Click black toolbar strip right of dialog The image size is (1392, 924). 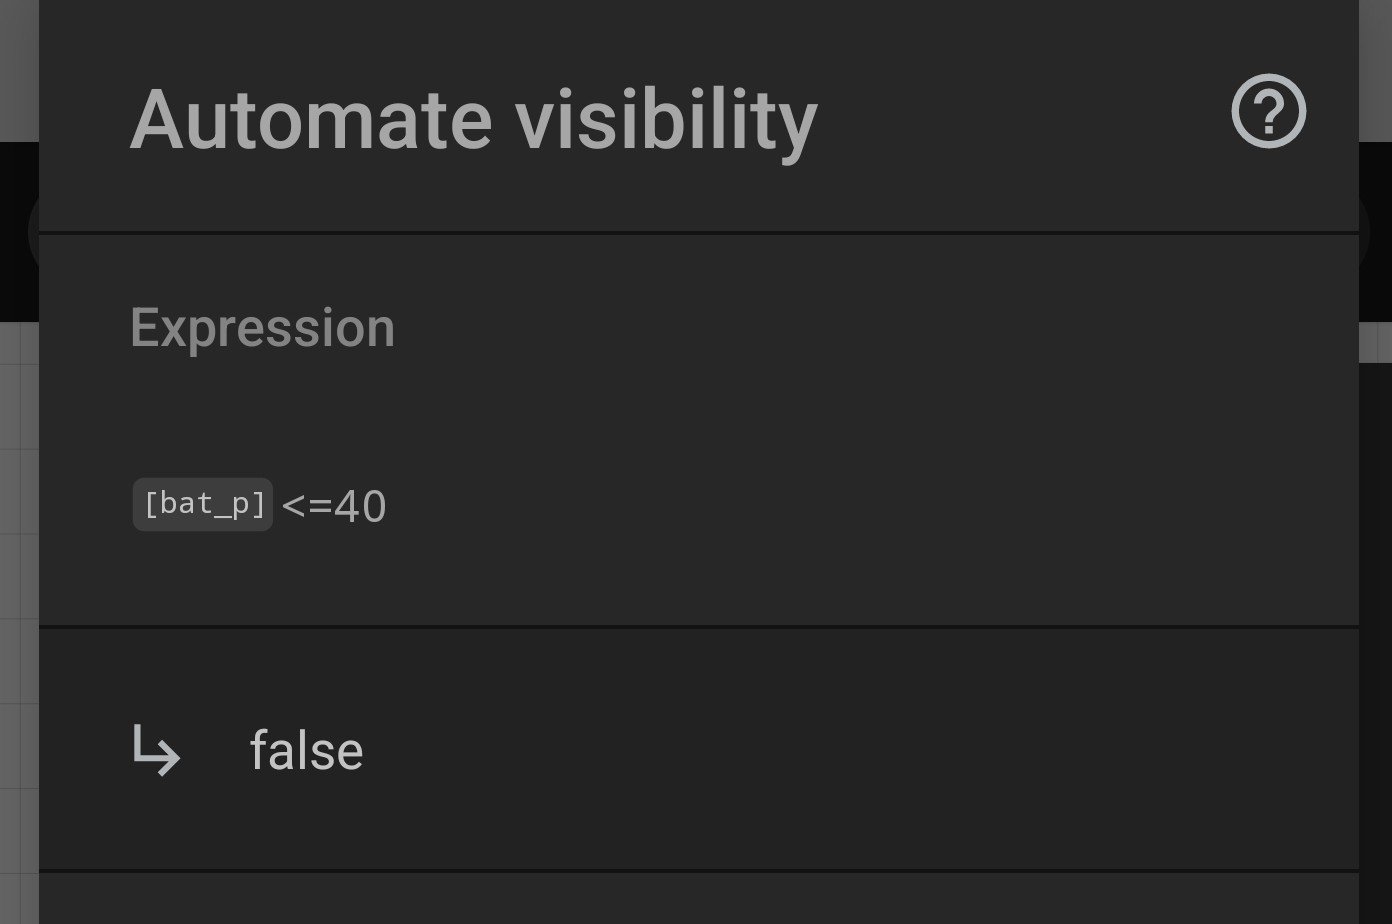(x=1376, y=230)
